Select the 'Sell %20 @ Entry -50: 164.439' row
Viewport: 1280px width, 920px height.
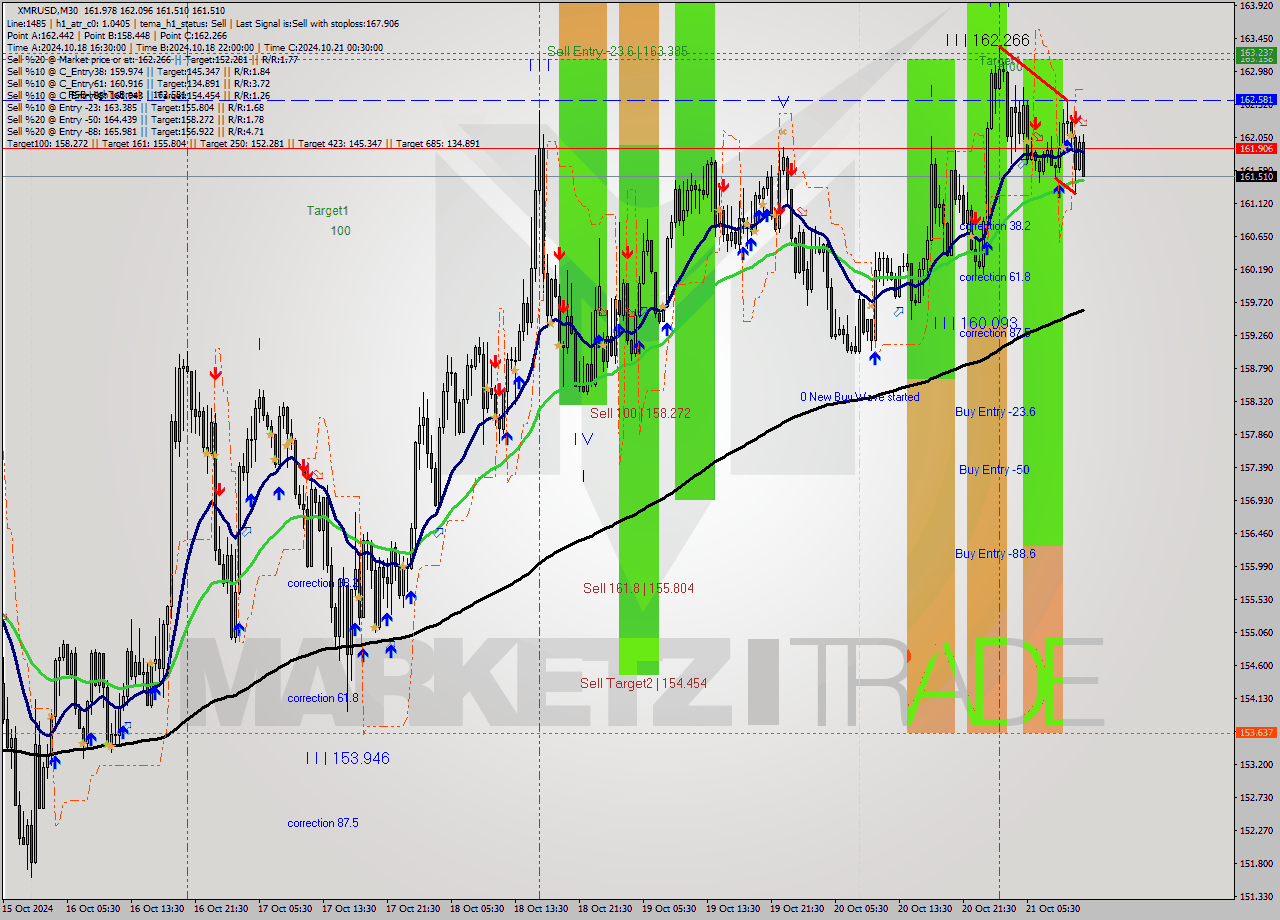pos(135,119)
